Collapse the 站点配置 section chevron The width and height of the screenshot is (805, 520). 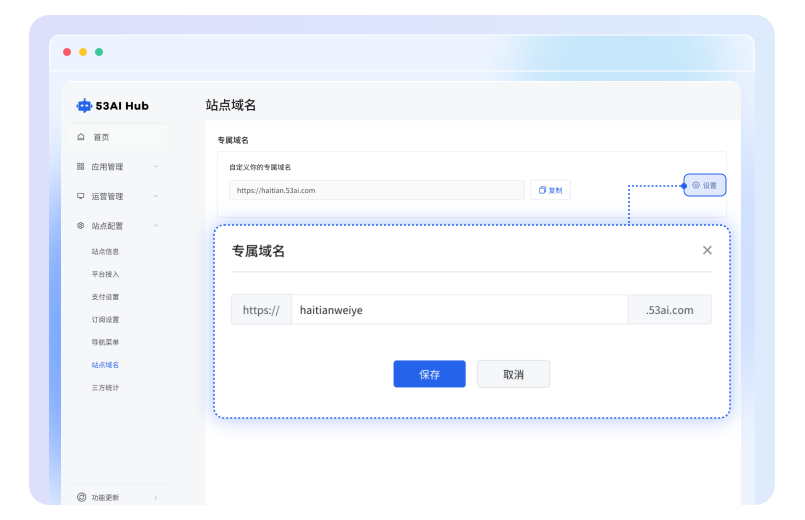coord(155,226)
